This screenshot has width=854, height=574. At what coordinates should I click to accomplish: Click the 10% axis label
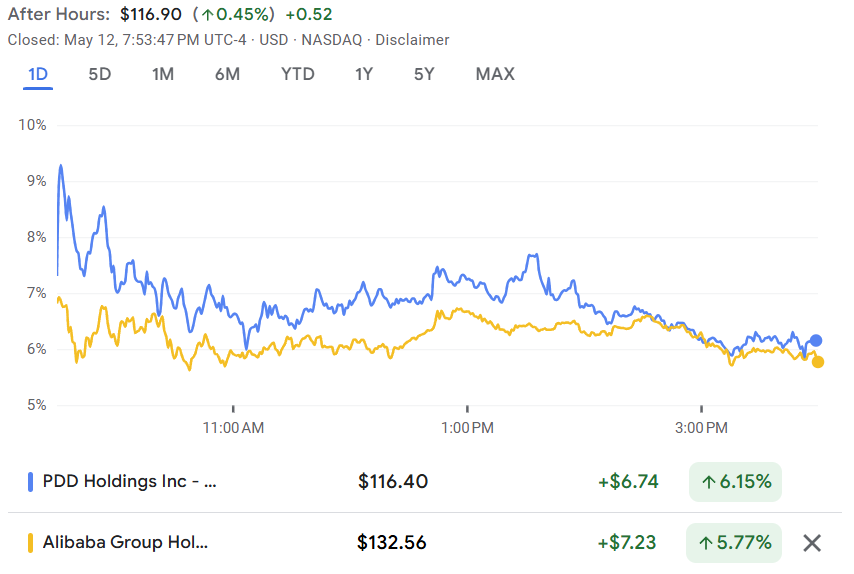tap(32, 125)
